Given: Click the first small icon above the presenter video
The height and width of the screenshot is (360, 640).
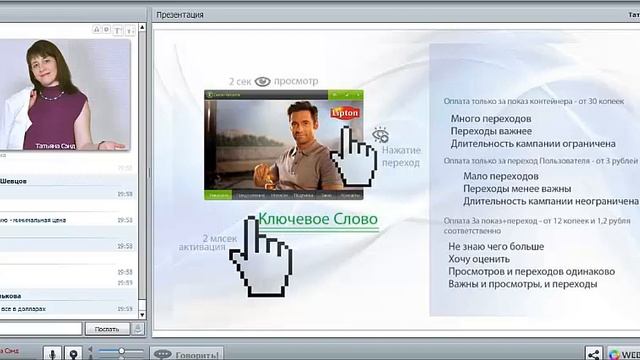Looking at the screenshot, I should click(96, 29).
